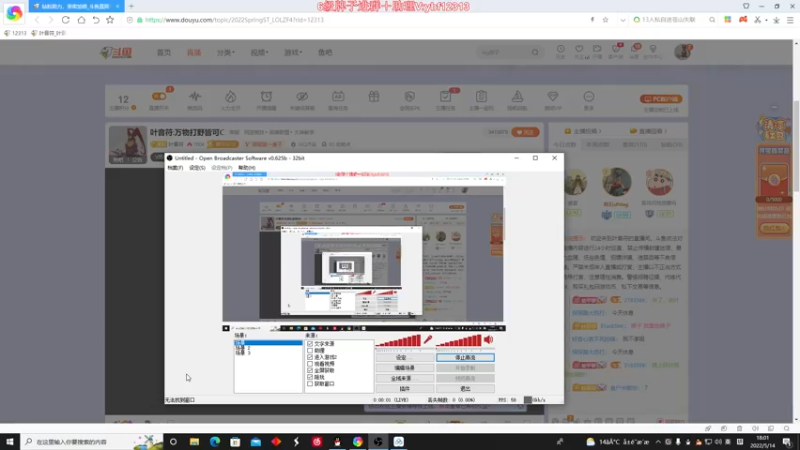Check the 获取窗口 source checkbox

310,384
